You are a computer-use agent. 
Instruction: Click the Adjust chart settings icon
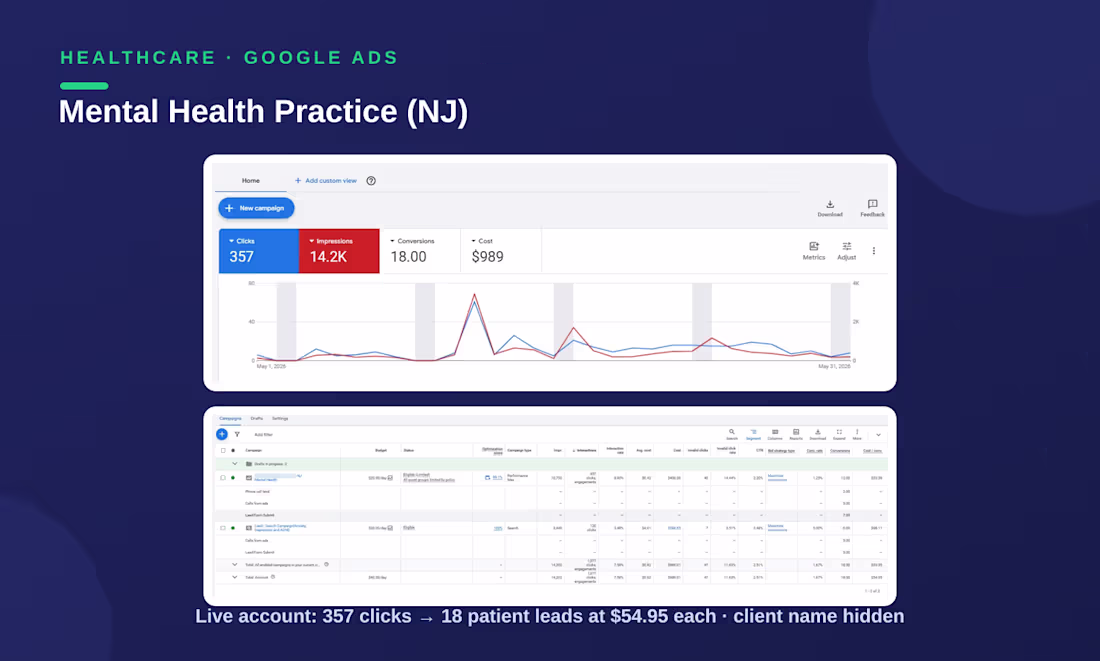click(847, 246)
